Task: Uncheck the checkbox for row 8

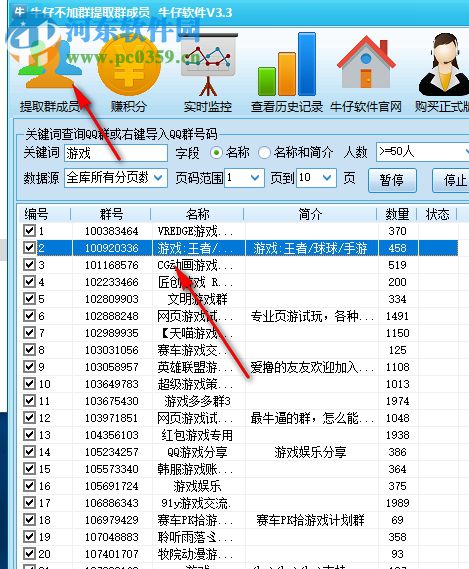Action: click(x=29, y=349)
